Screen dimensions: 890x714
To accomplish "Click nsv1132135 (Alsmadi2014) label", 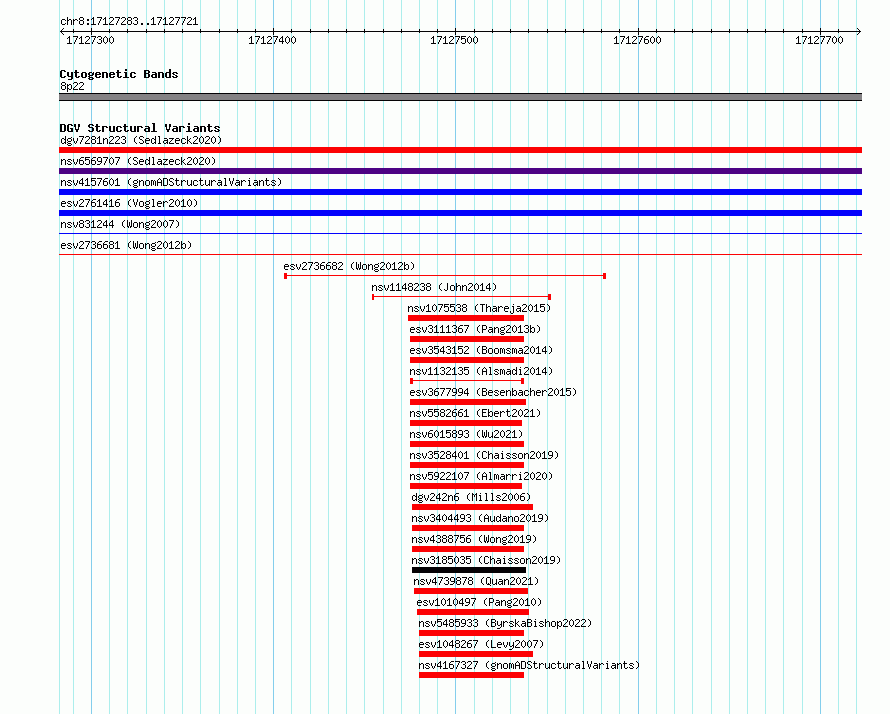I will tap(481, 371).
